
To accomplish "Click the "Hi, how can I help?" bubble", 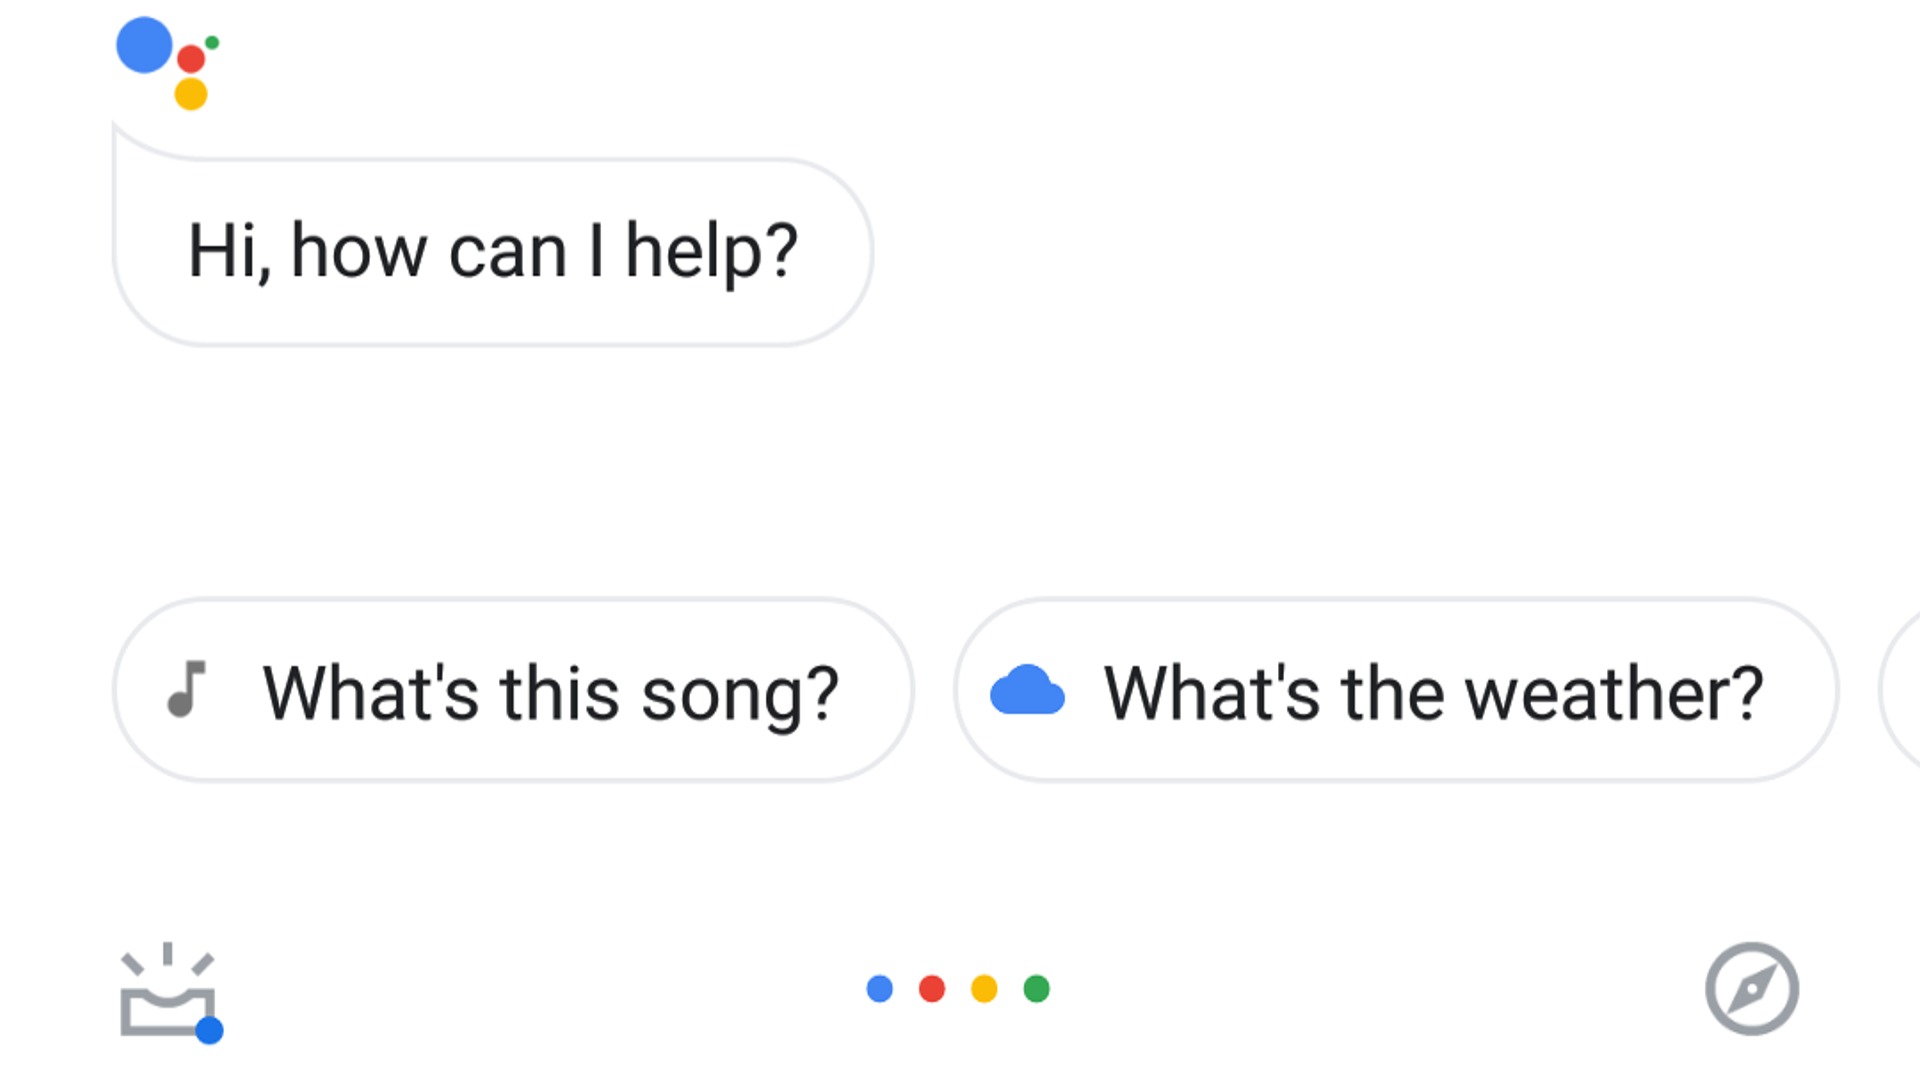I will (x=493, y=252).
